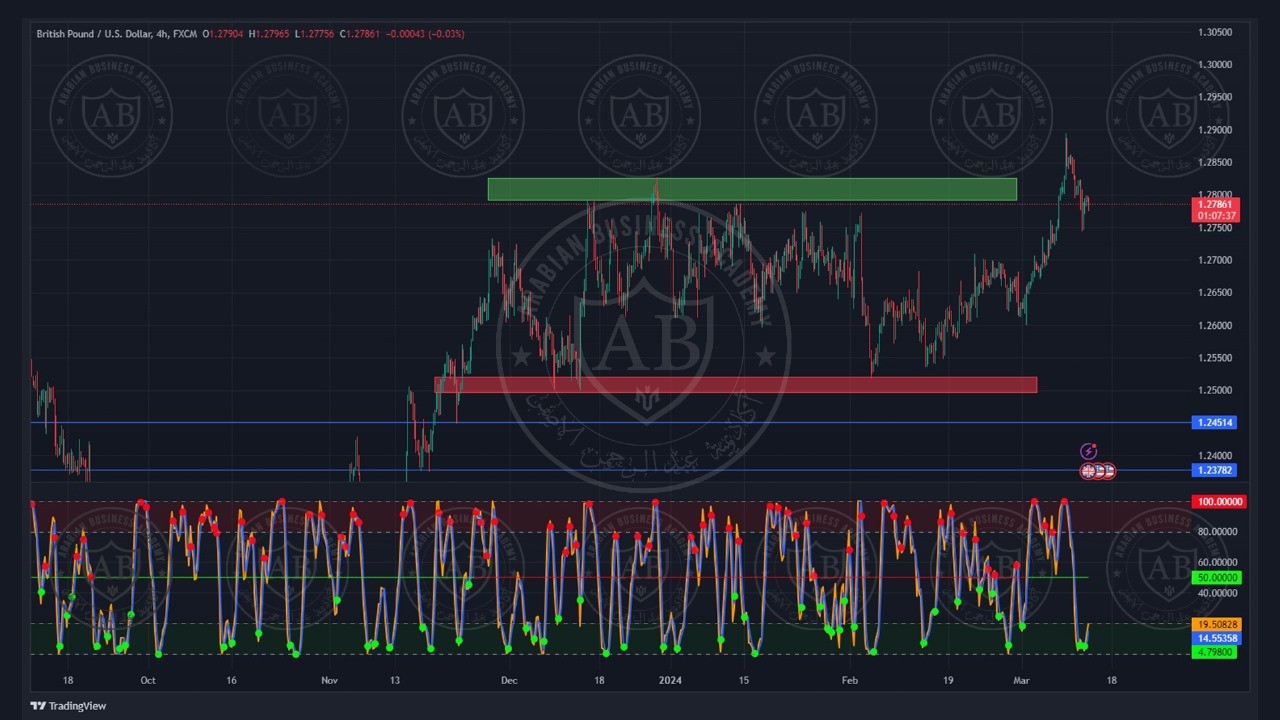Click the 1.30000 price axis label
Image resolution: width=1280 pixels, height=720 pixels.
tap(1215, 64)
